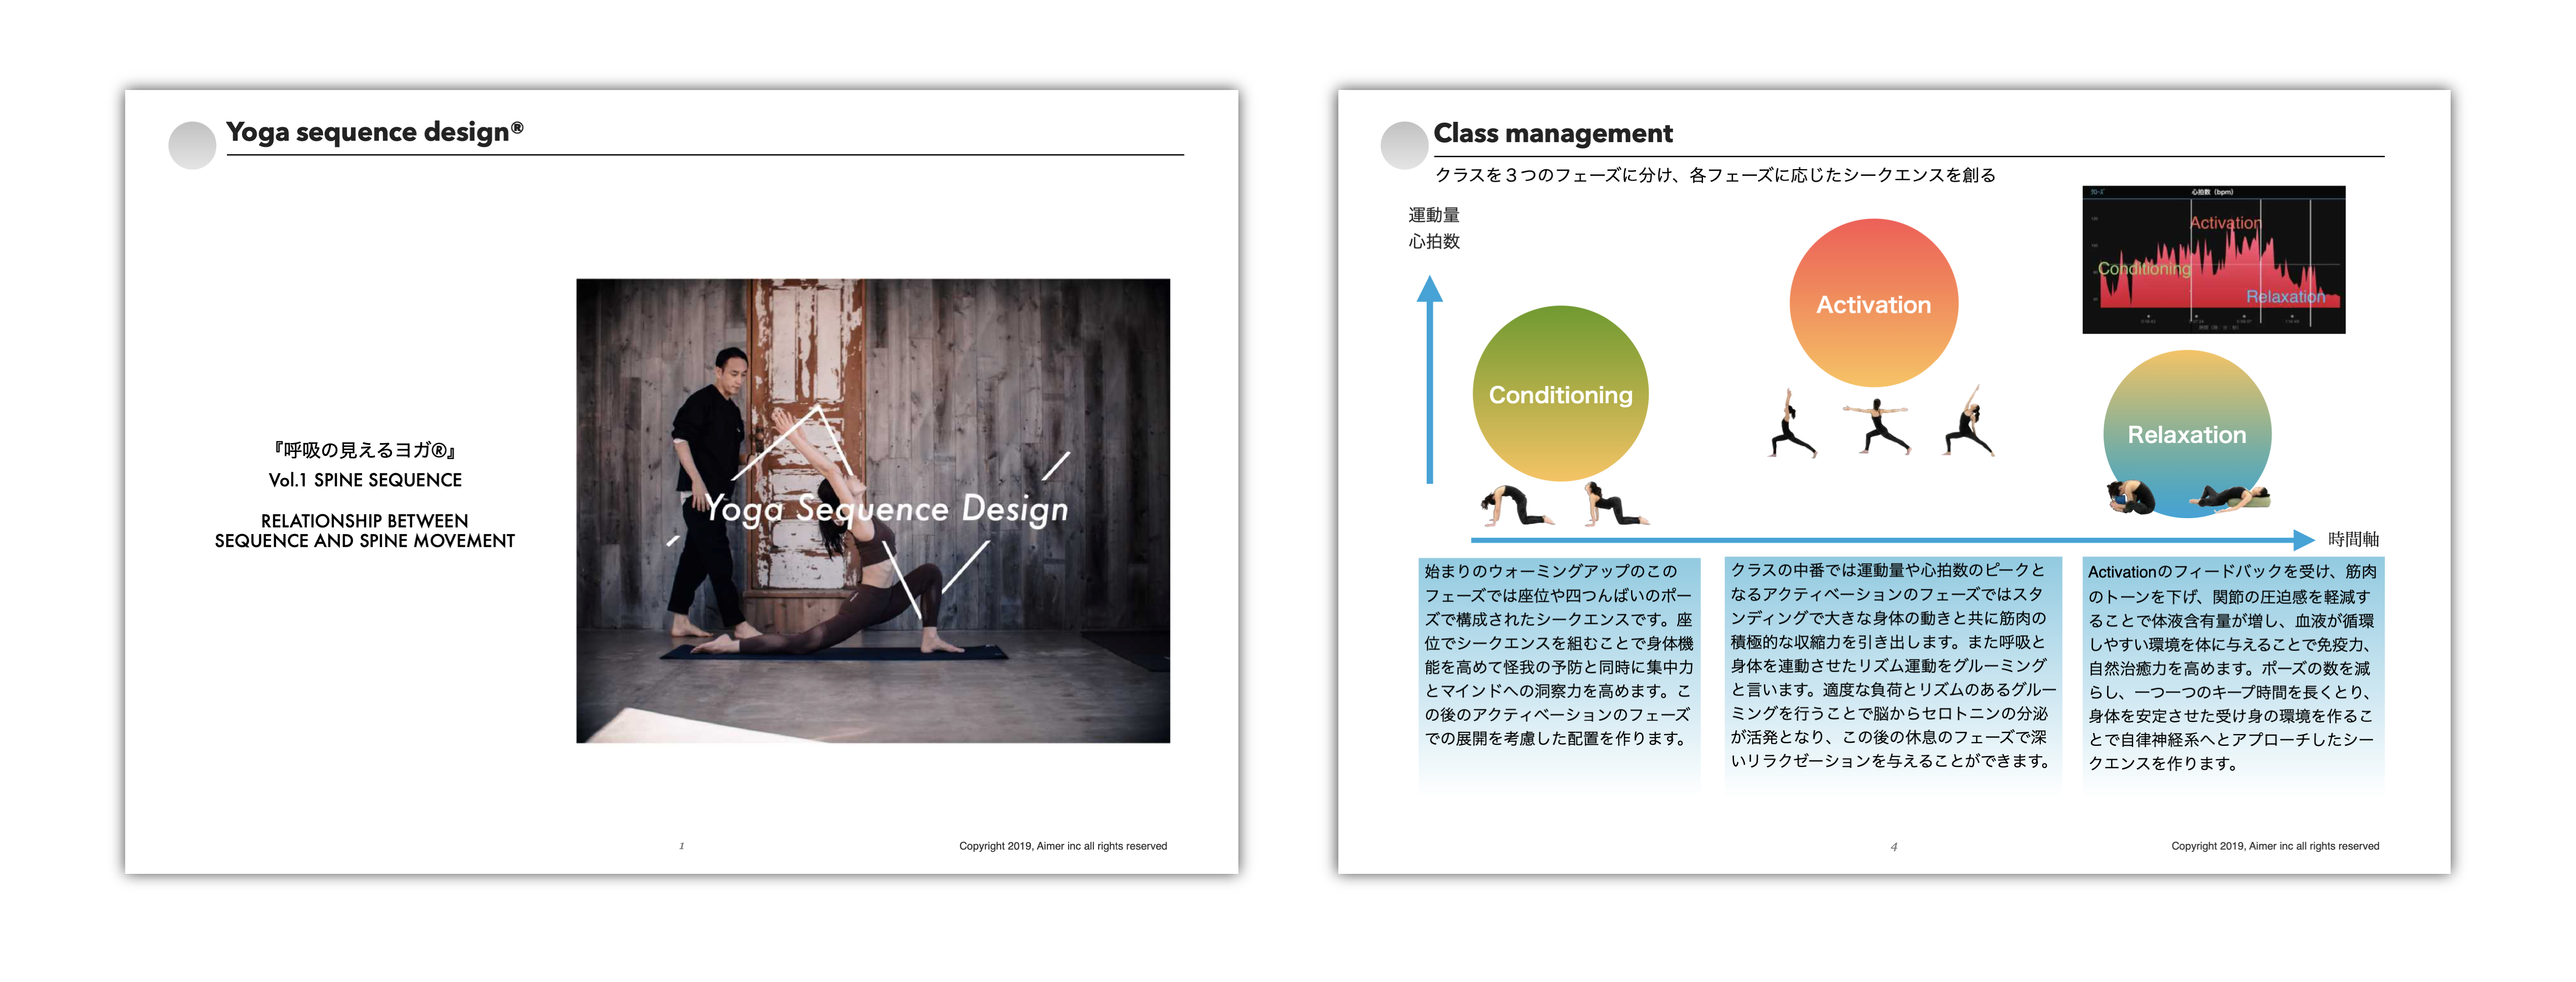Click the '運動量' axis label
This screenshot has width=2576, height=982.
tap(1434, 215)
